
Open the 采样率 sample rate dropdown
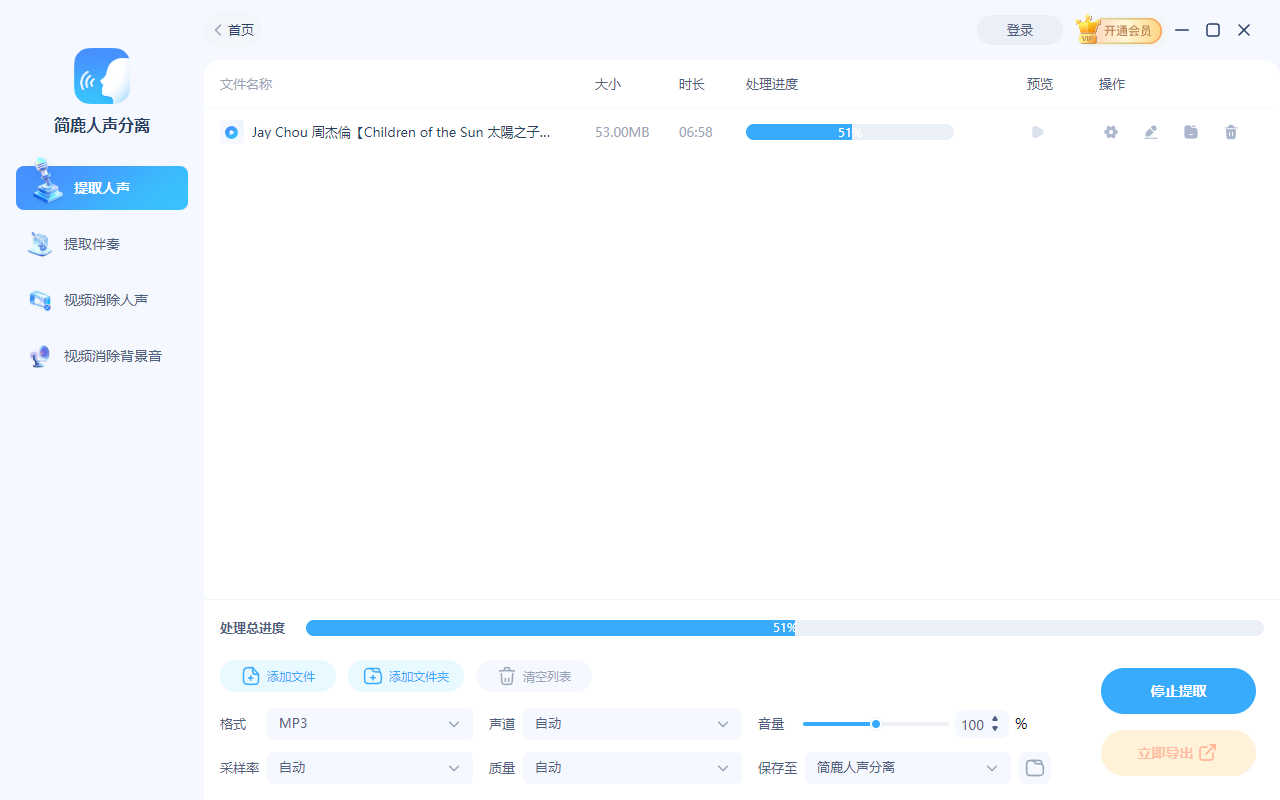[369, 767]
